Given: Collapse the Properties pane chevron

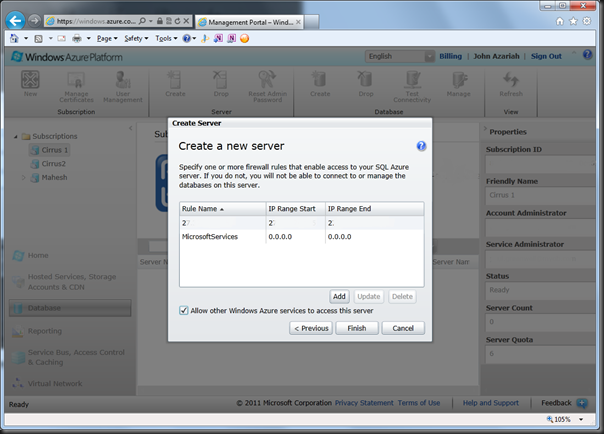Looking at the screenshot, I should pos(485,128).
